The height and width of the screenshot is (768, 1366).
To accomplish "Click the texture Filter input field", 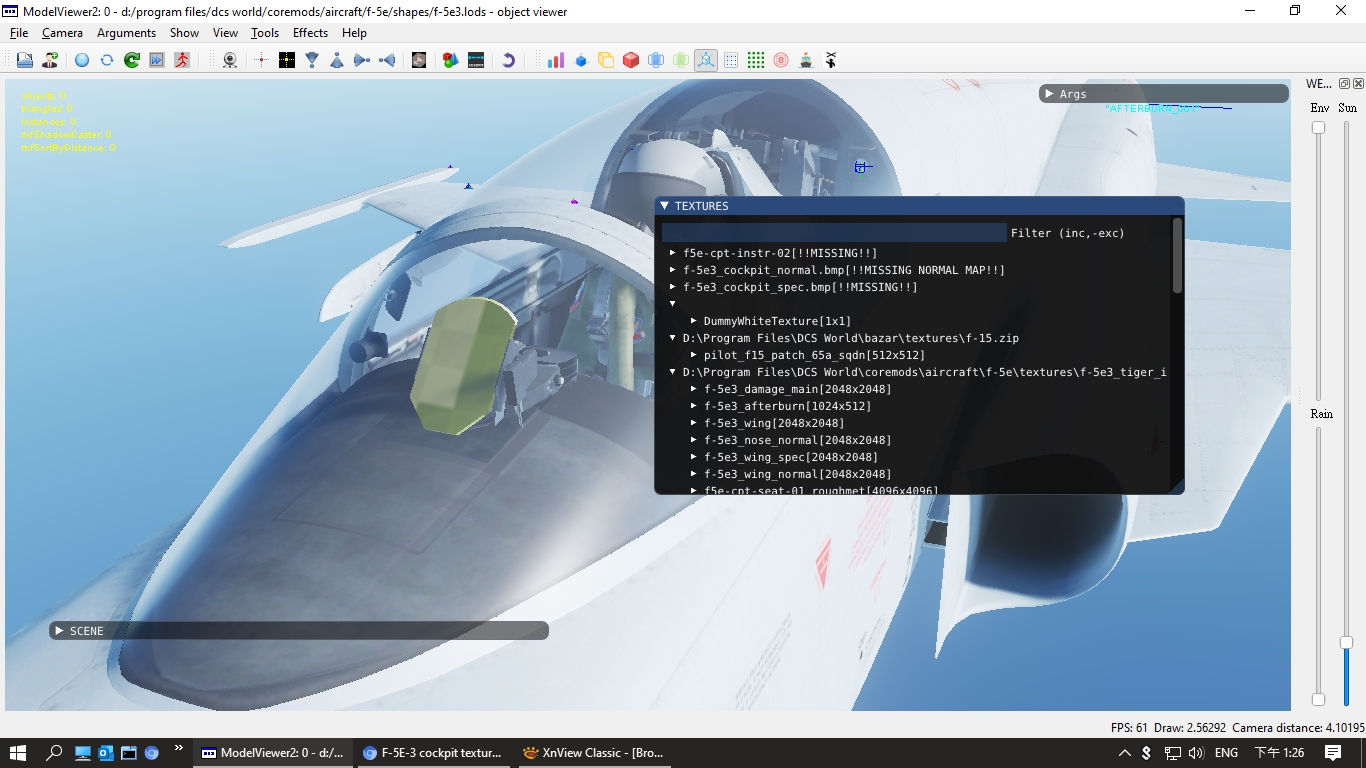I will [834, 233].
